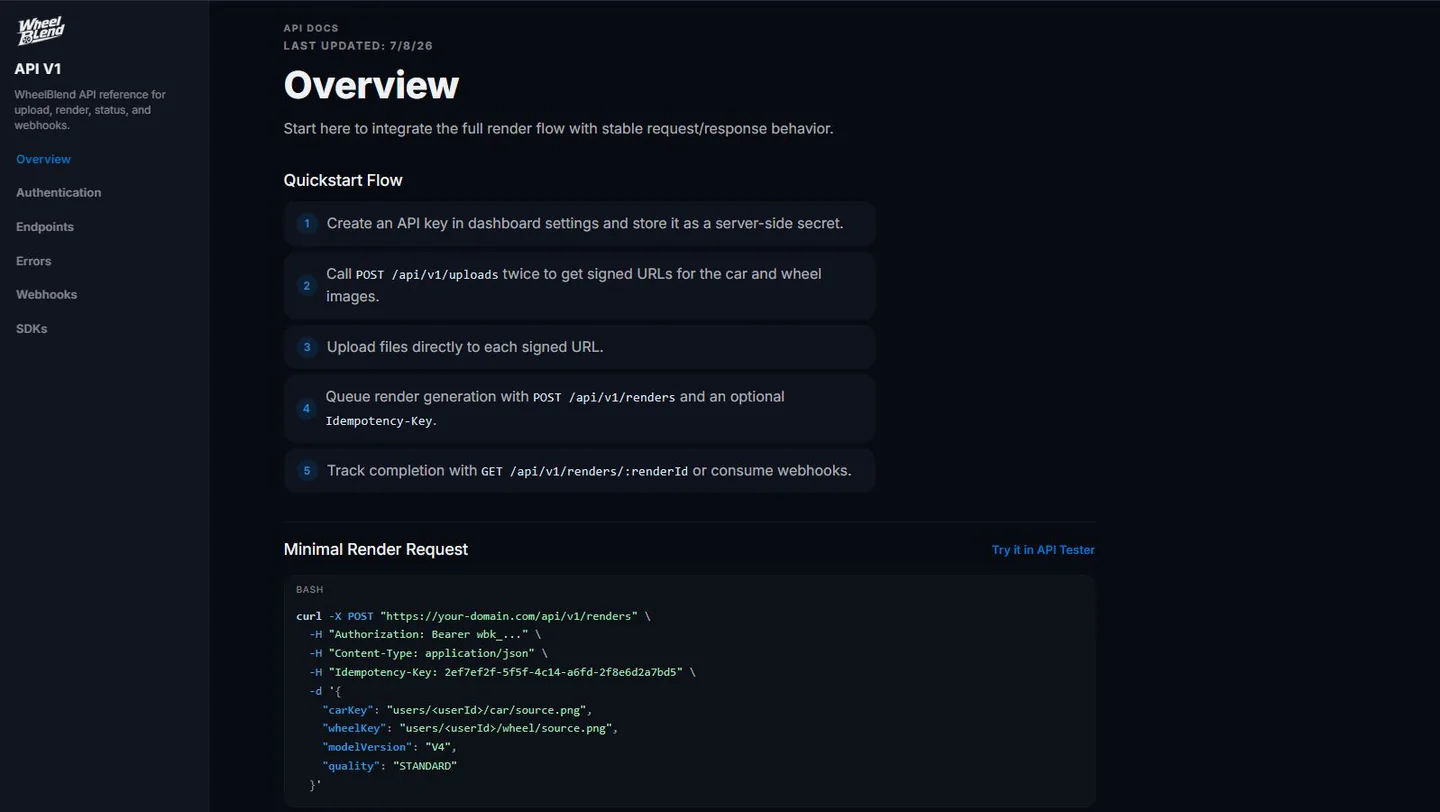Click the LAST UPDATED: 7/8/26 text
Image resolution: width=1440 pixels, height=812 pixels.
click(x=358, y=46)
